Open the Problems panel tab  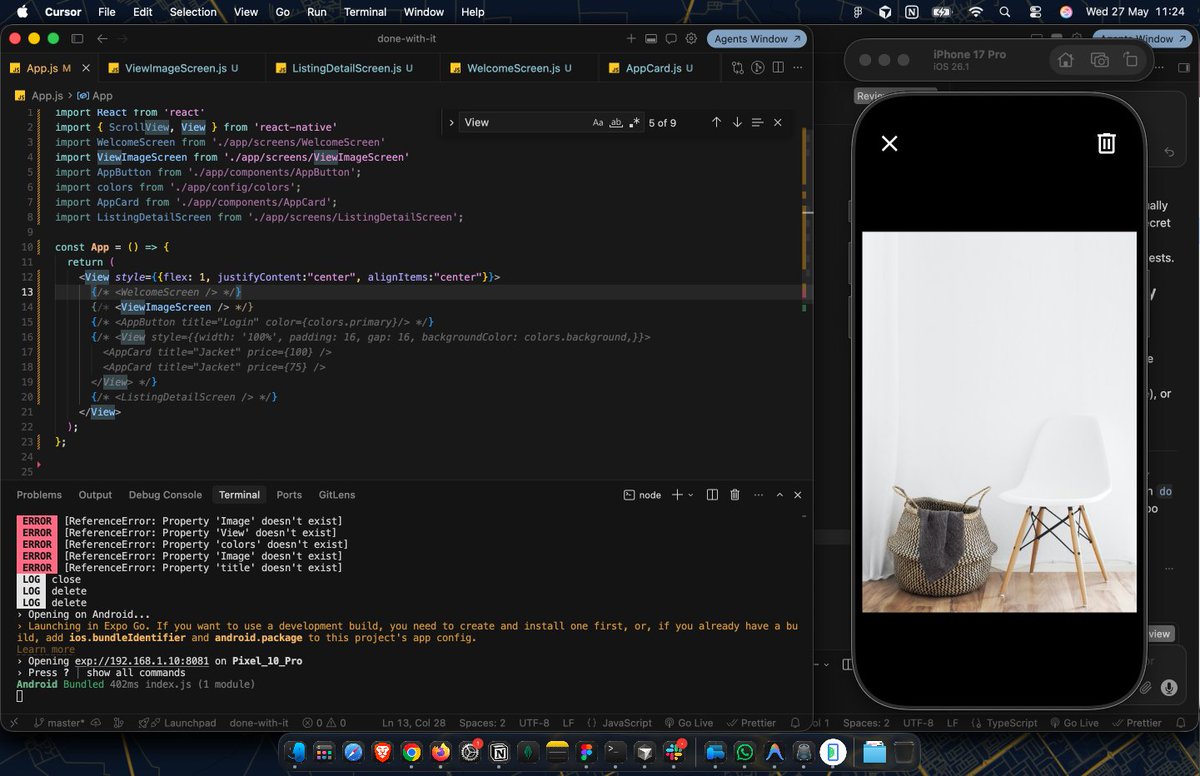coord(39,495)
